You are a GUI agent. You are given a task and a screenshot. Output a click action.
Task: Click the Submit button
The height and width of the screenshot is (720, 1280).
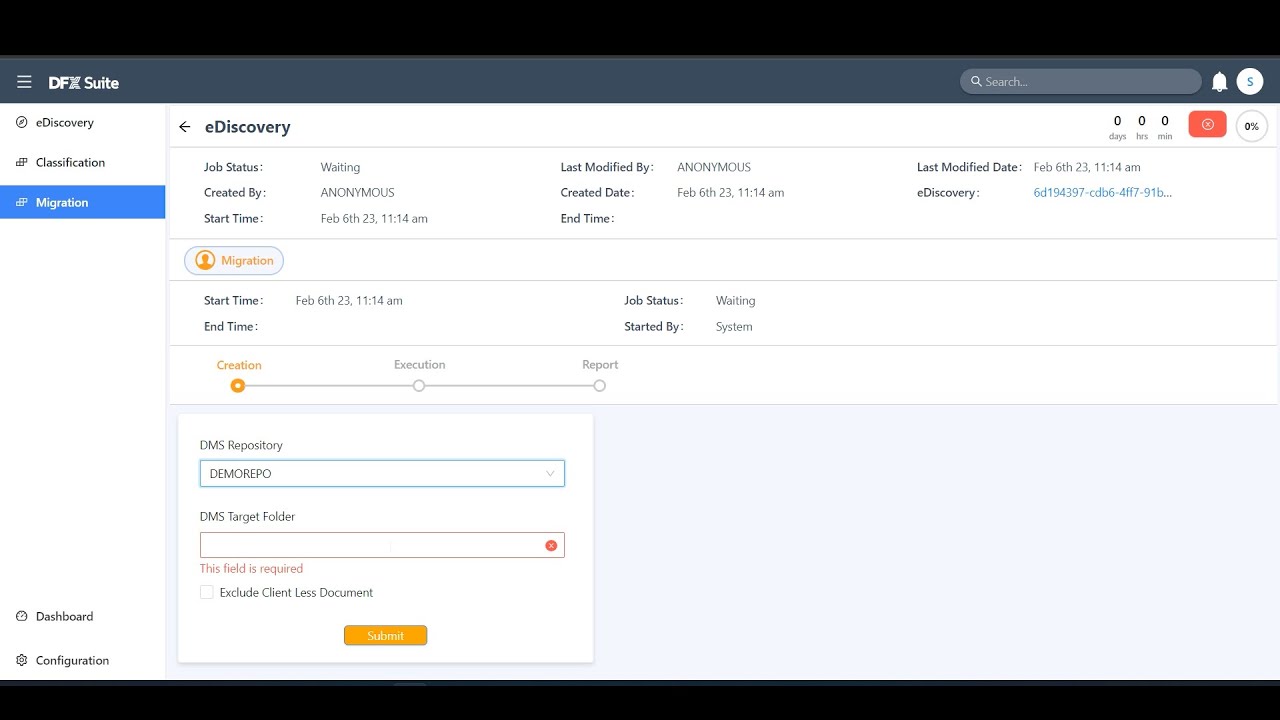click(385, 635)
